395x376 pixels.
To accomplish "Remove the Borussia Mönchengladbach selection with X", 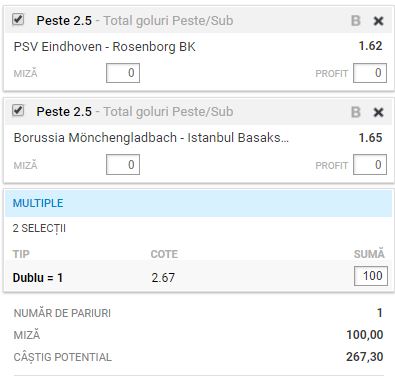I will coord(378,112).
